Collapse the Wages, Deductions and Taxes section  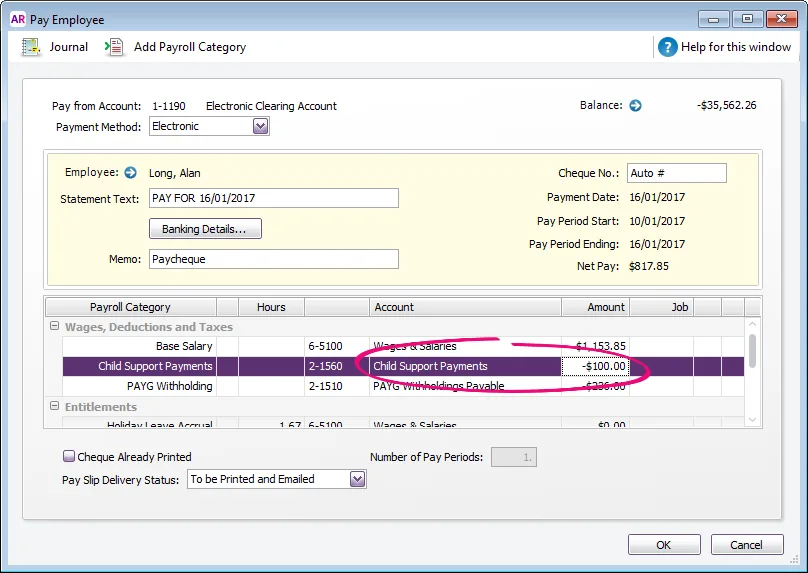54,326
